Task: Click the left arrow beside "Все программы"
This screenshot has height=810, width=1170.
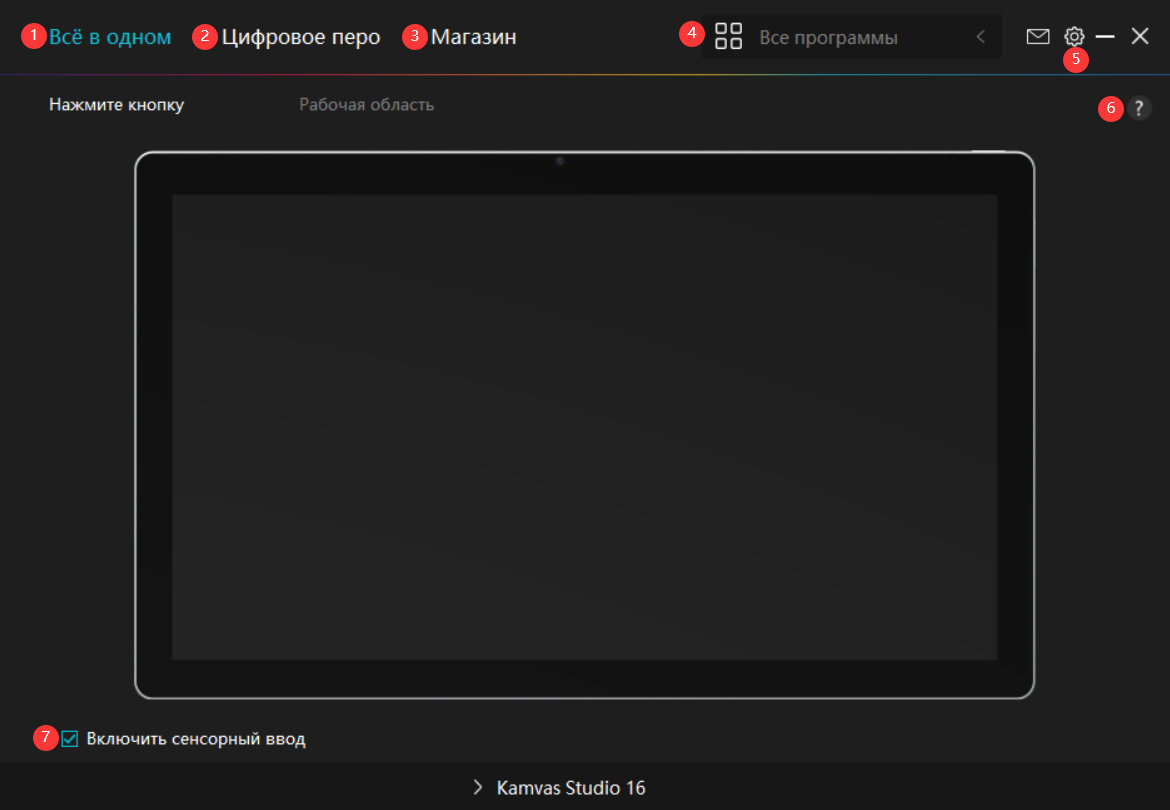Action: pos(981,37)
